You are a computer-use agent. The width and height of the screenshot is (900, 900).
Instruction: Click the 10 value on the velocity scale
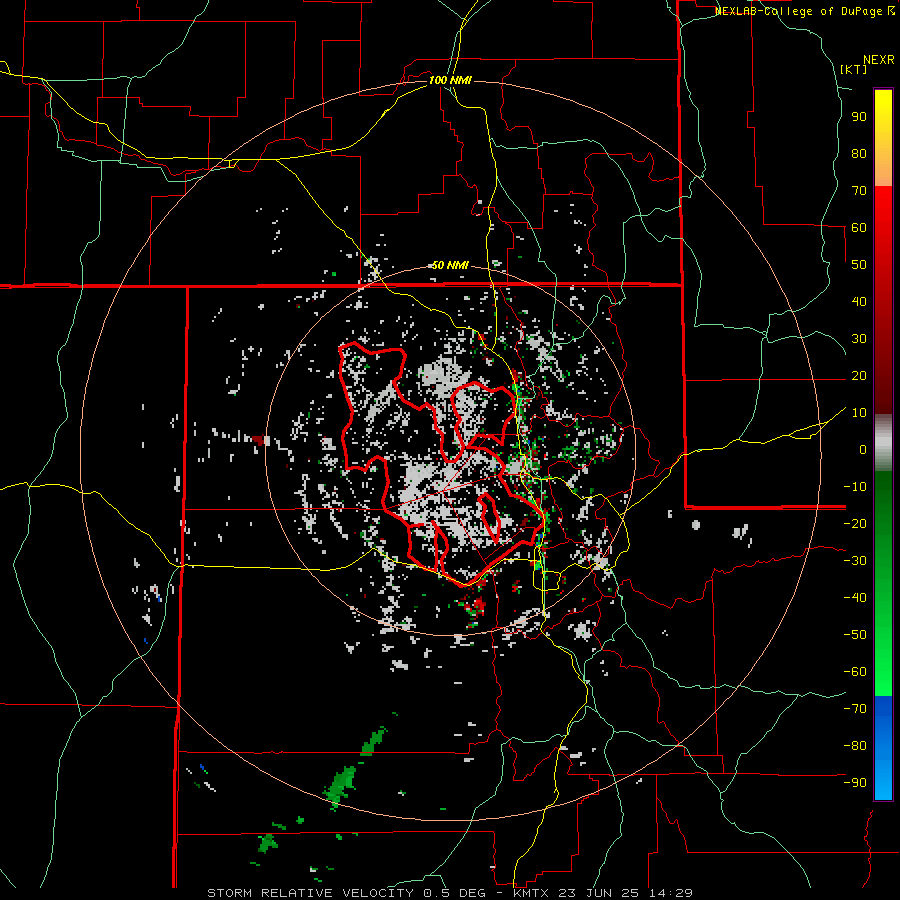click(859, 413)
